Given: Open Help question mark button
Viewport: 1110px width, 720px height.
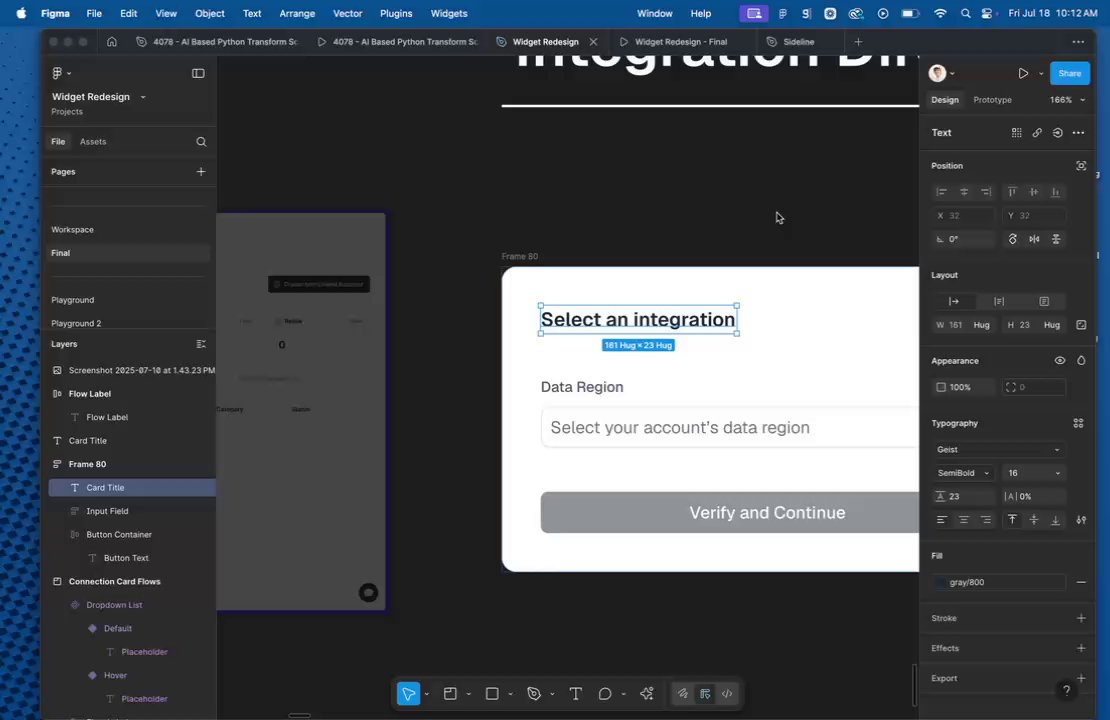Looking at the screenshot, I should point(1066,690).
